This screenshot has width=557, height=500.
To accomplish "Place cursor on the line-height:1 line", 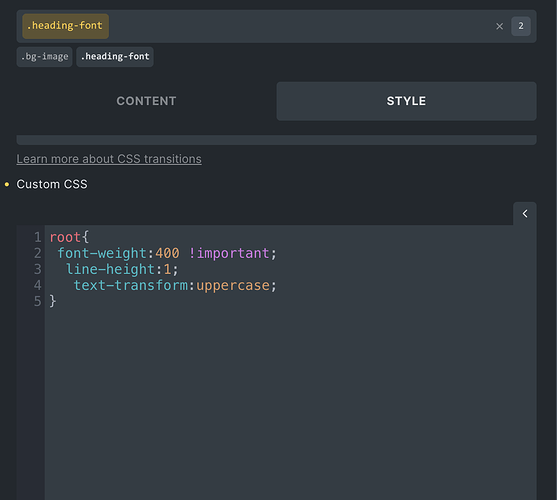I will click(x=122, y=269).
